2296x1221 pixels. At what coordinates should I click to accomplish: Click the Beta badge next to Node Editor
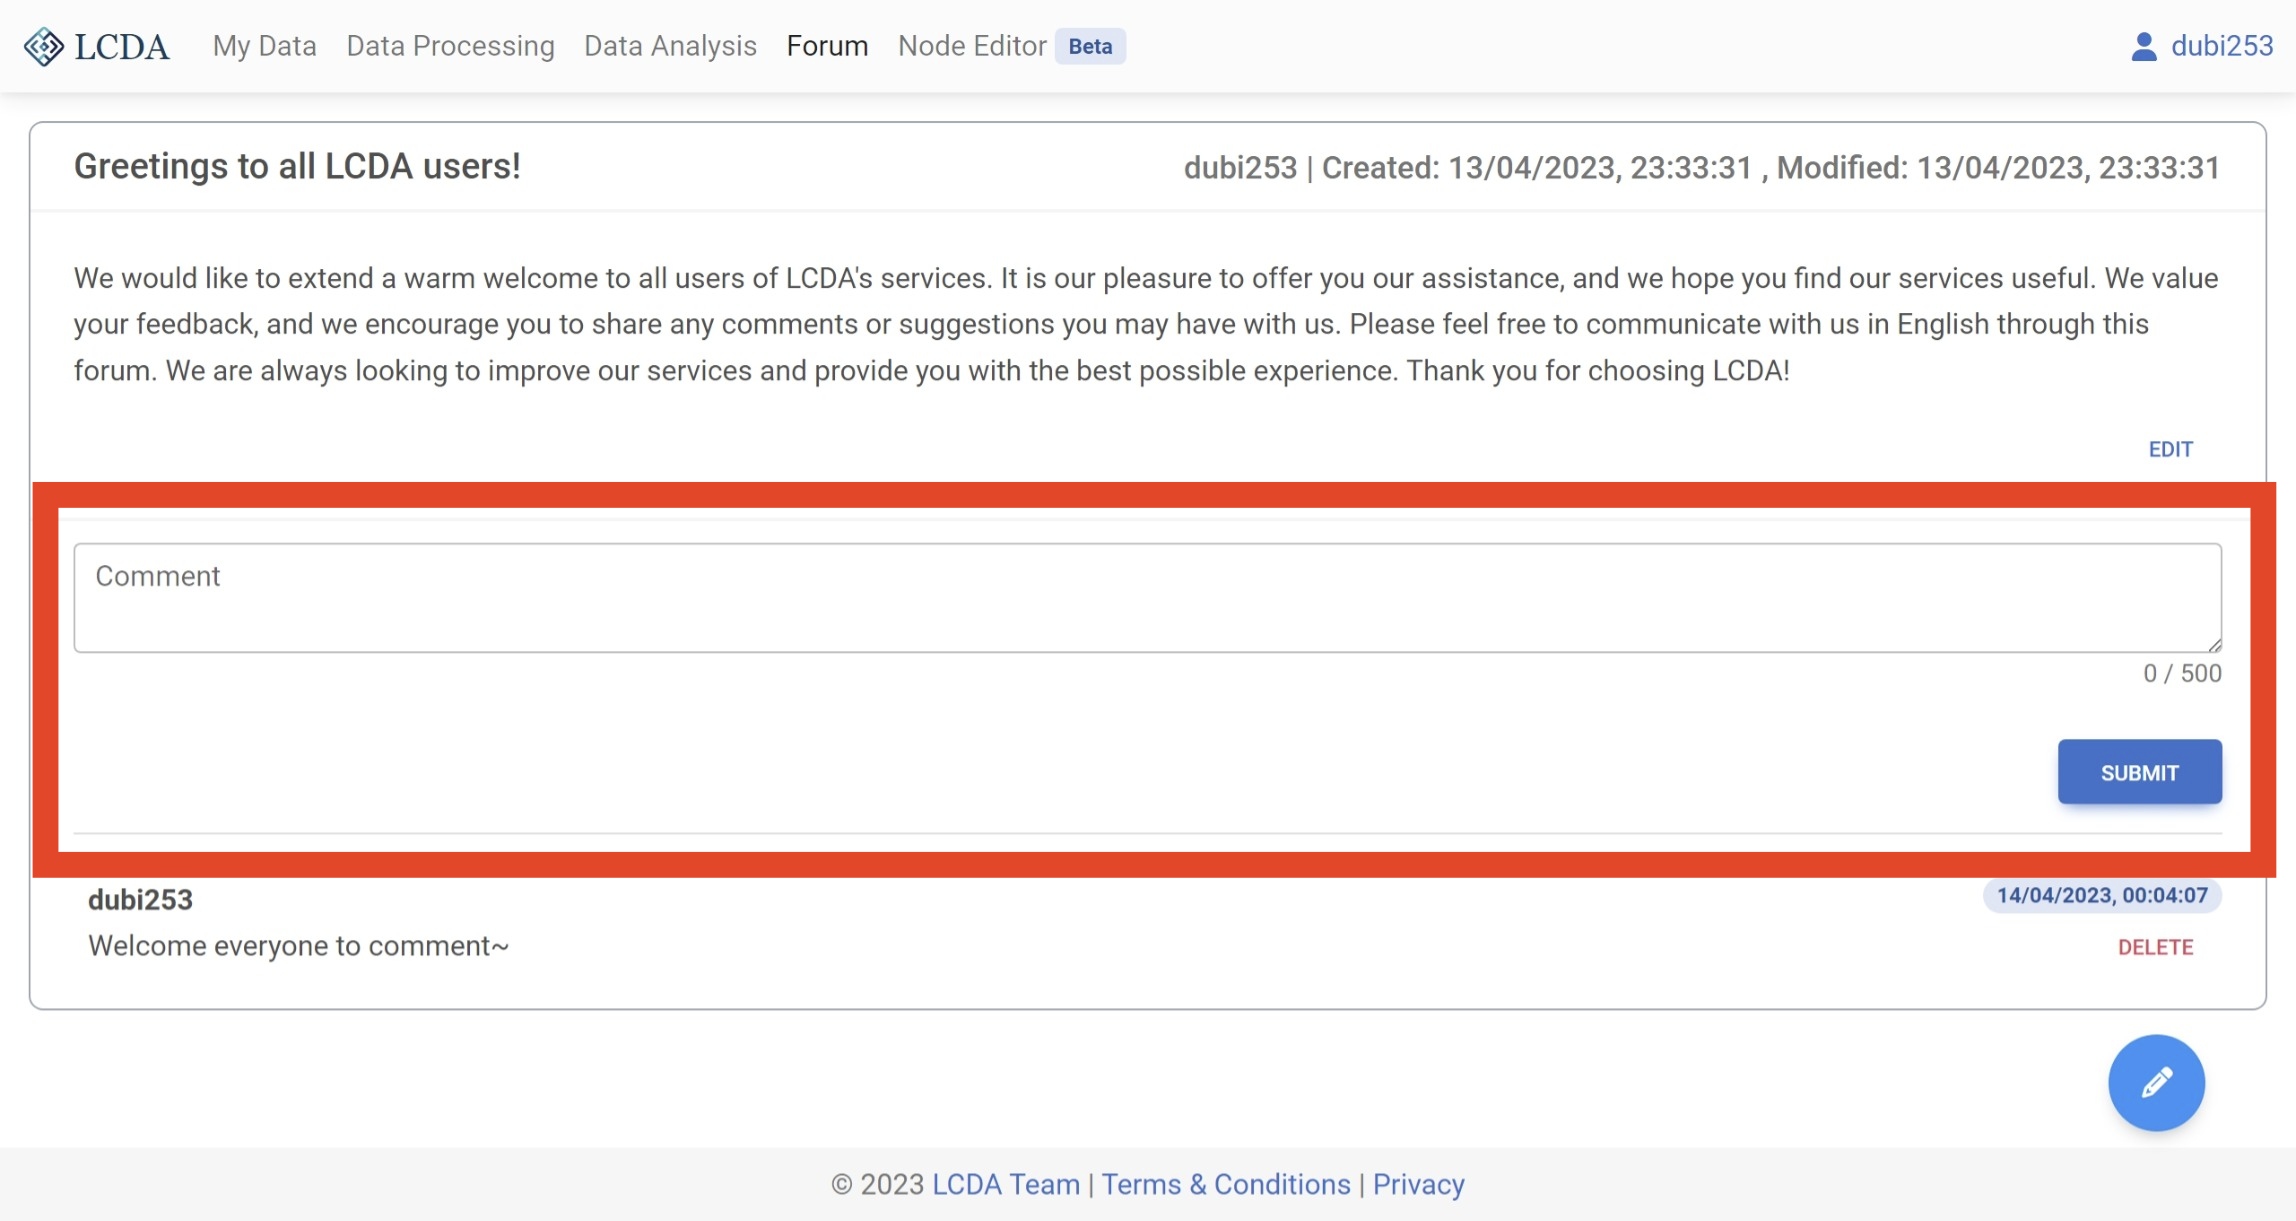pos(1089,46)
